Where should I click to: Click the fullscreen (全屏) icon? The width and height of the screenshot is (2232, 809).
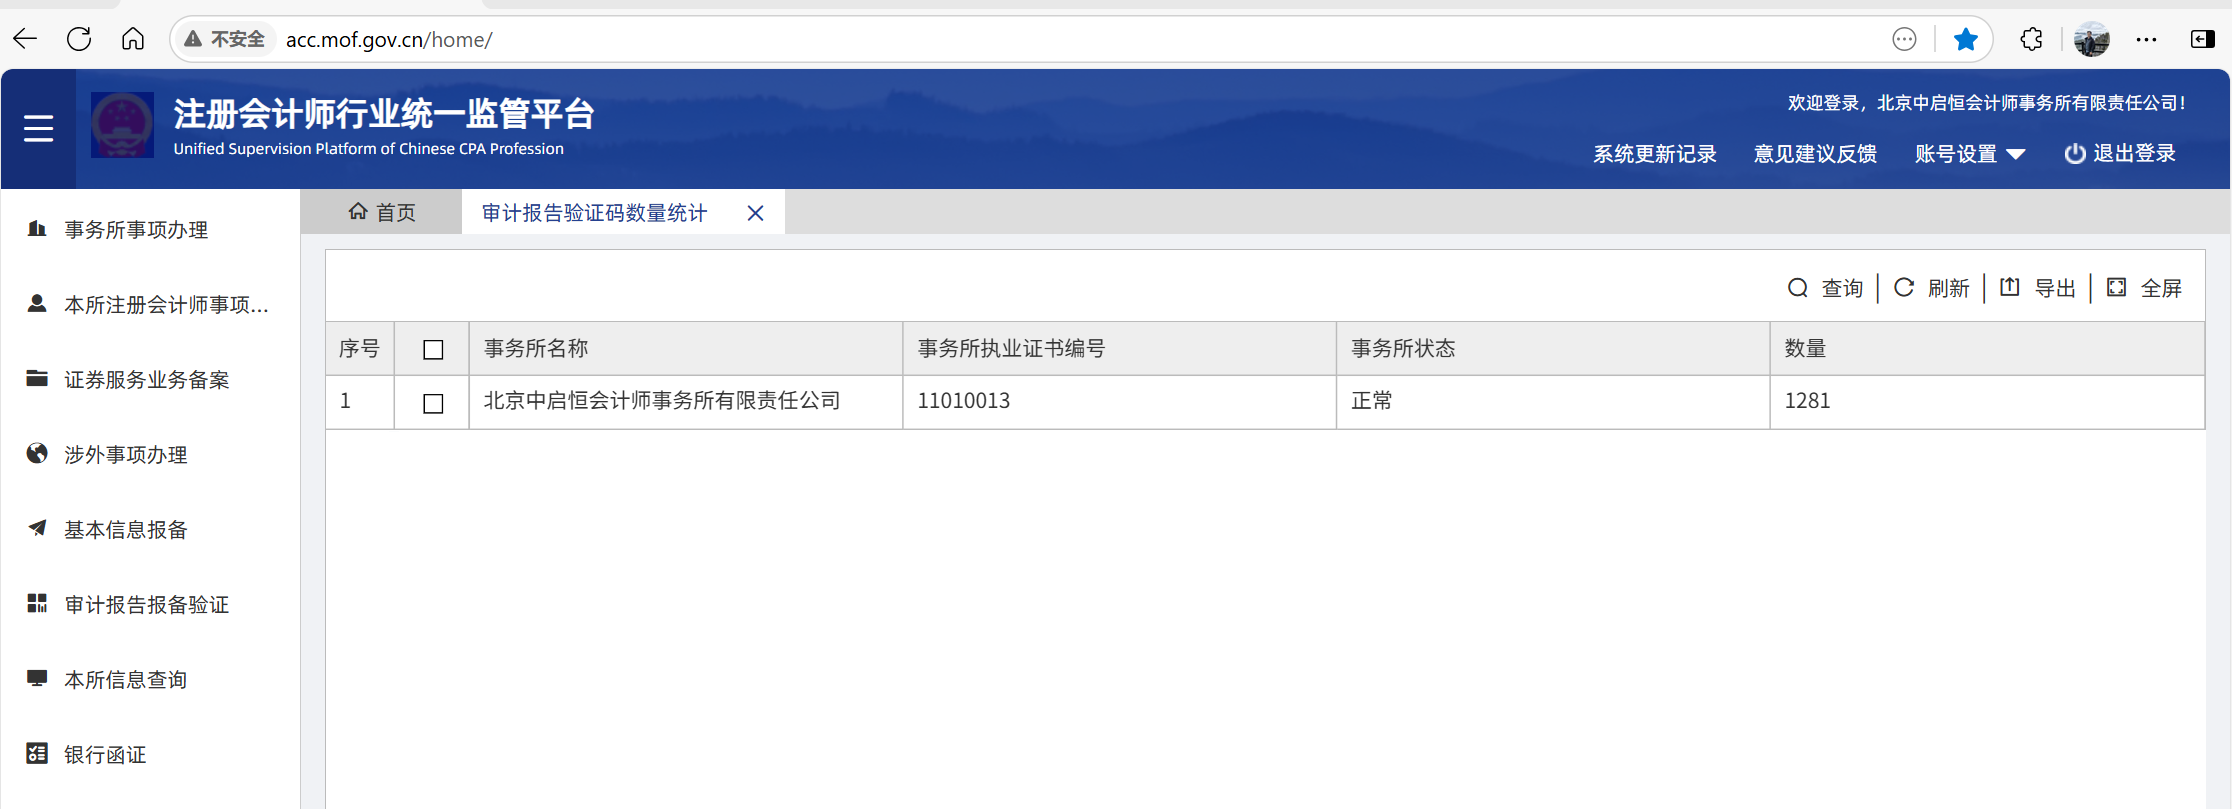tap(2117, 288)
